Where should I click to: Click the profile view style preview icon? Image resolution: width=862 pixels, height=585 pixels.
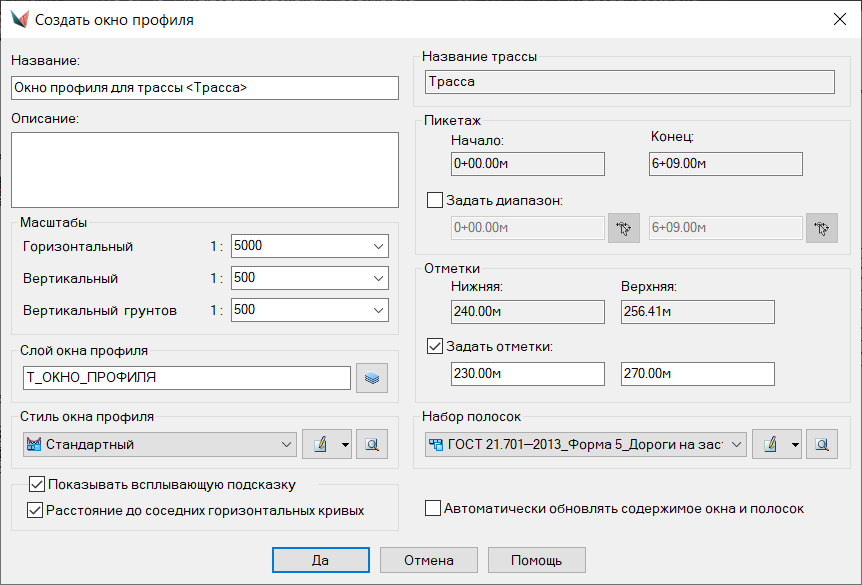click(x=371, y=445)
